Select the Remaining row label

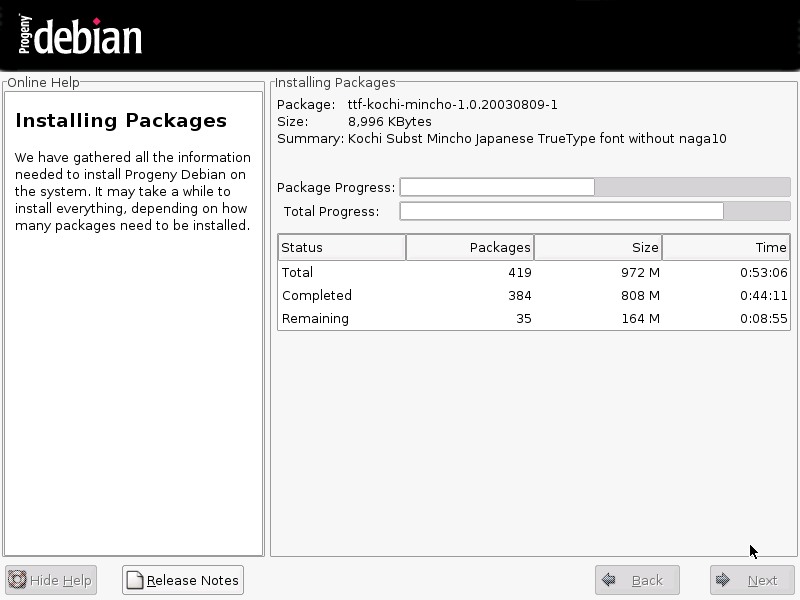coord(315,318)
